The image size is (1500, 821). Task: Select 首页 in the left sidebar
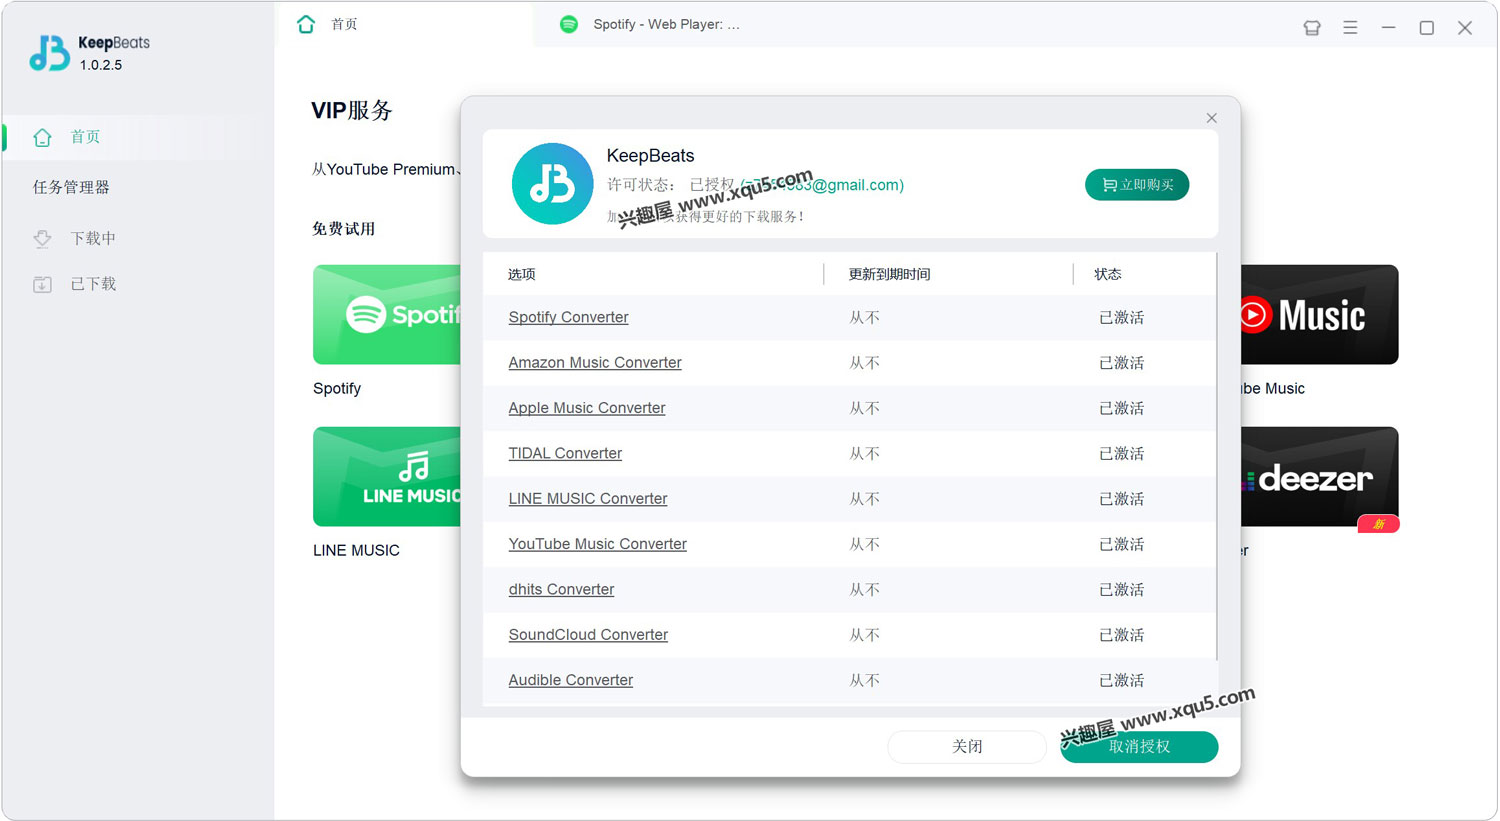pos(85,137)
